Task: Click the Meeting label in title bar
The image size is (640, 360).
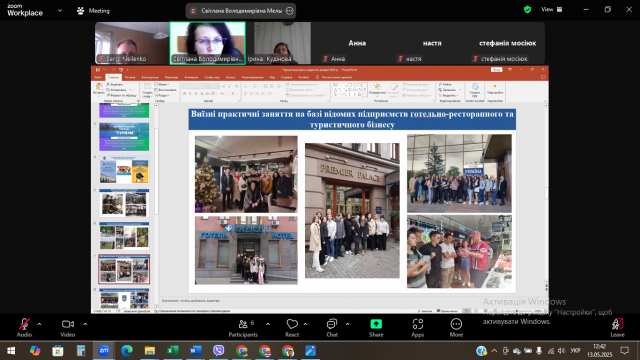Action: (99, 11)
